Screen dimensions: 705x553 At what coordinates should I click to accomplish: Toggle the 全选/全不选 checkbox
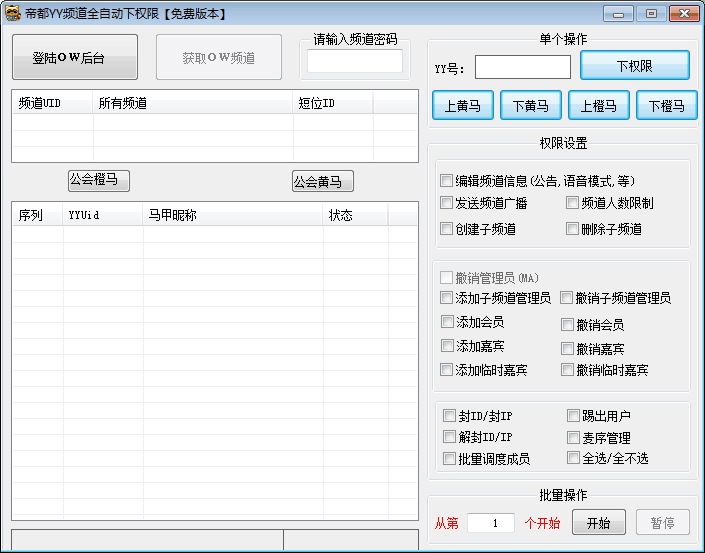click(x=573, y=458)
